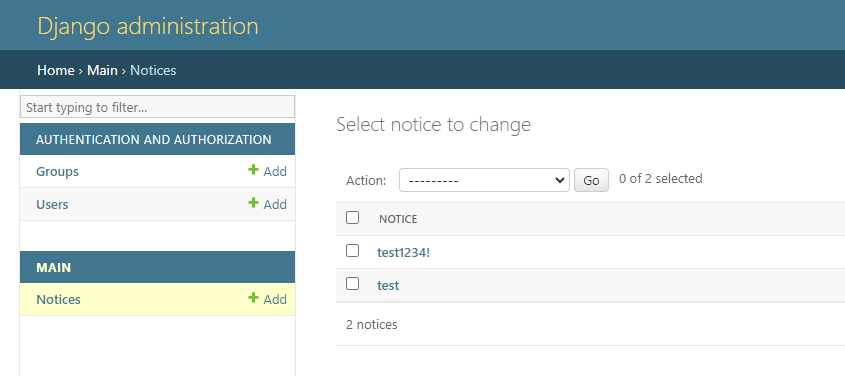Screen dimensions: 845x376
Task: Check the box for the test1234! notice
Action: (x=352, y=250)
